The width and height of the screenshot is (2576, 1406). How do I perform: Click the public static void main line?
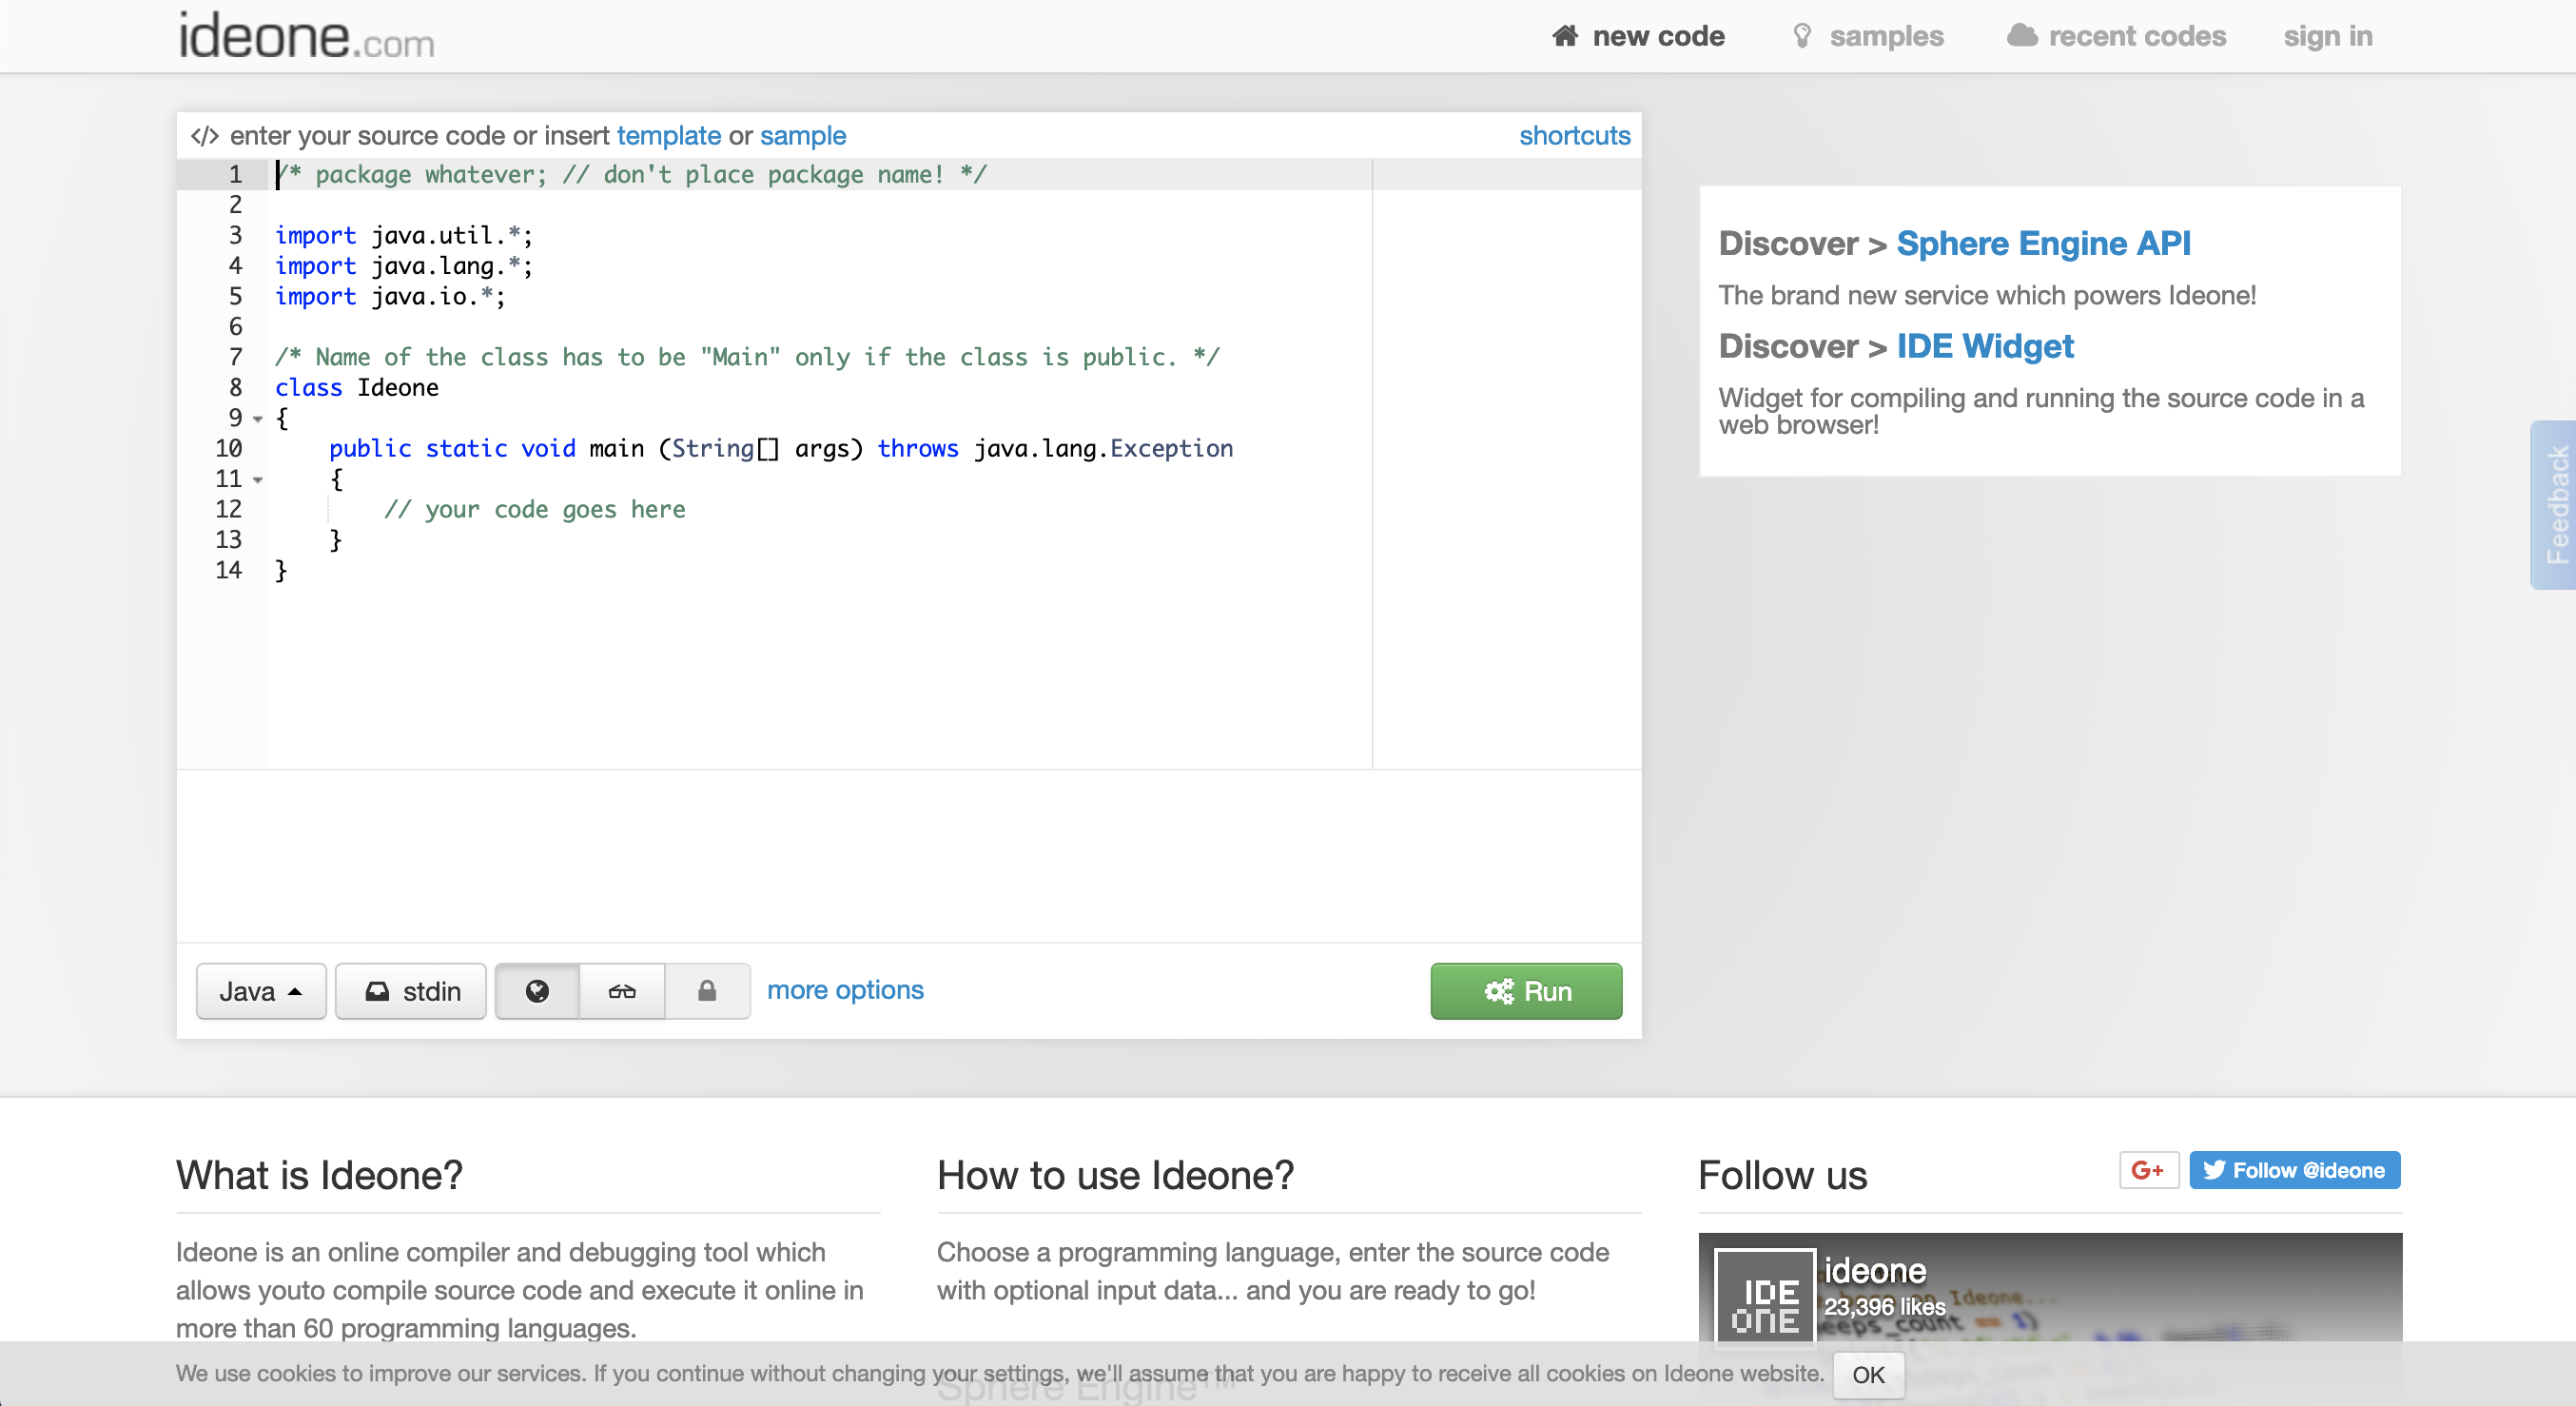(781, 448)
